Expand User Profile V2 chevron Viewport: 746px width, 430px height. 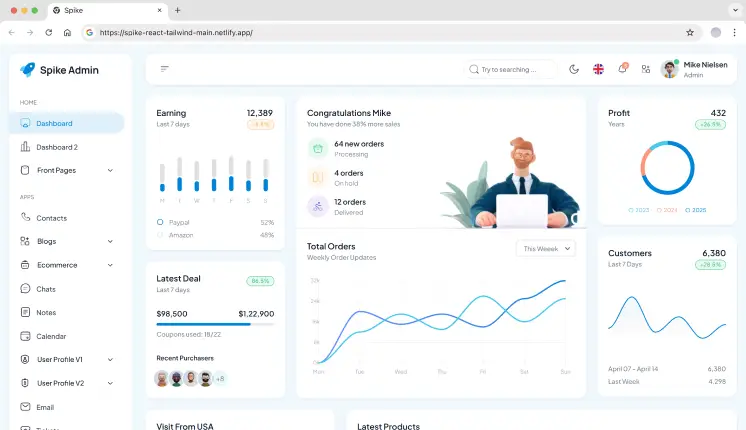coord(110,383)
